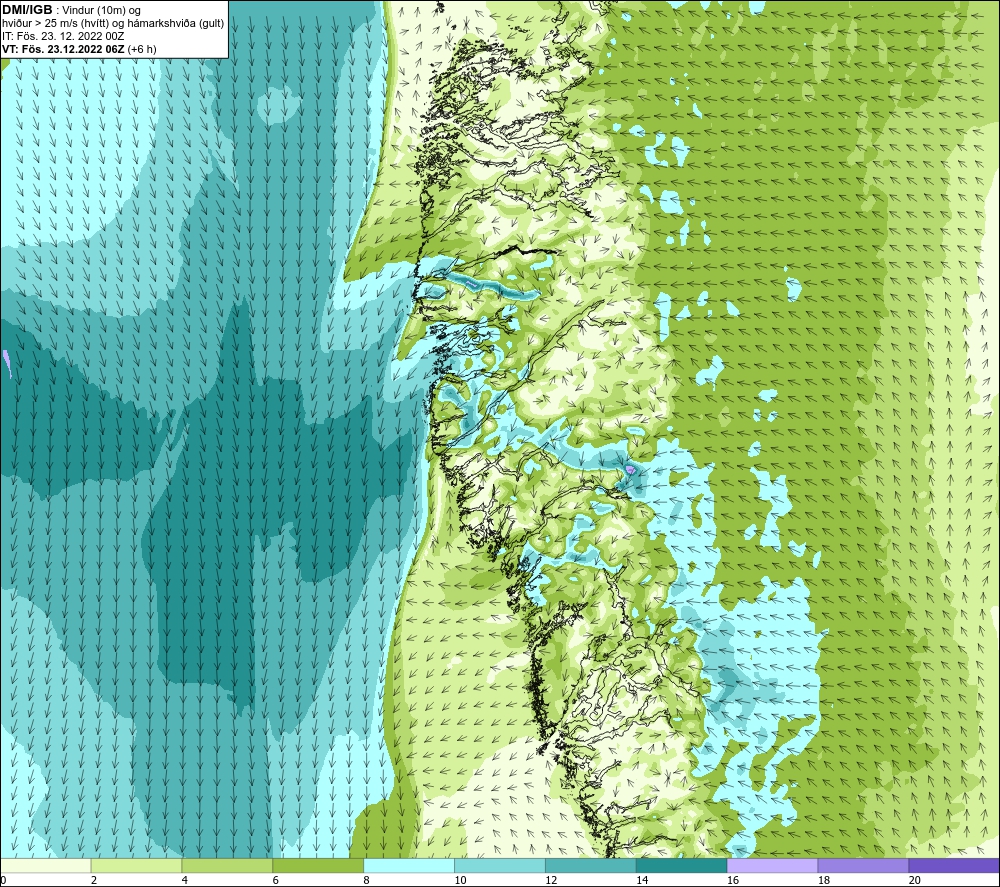Click the 12–14 m/s teal legend swatch
This screenshot has height=887, width=1000.
pos(591,866)
